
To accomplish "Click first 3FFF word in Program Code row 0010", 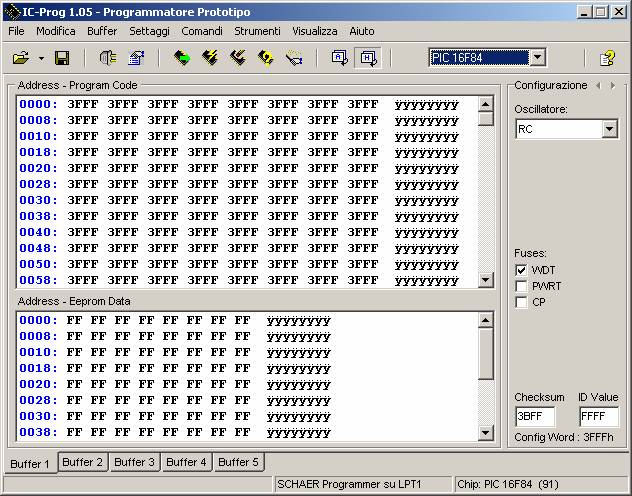I will [x=83, y=136].
